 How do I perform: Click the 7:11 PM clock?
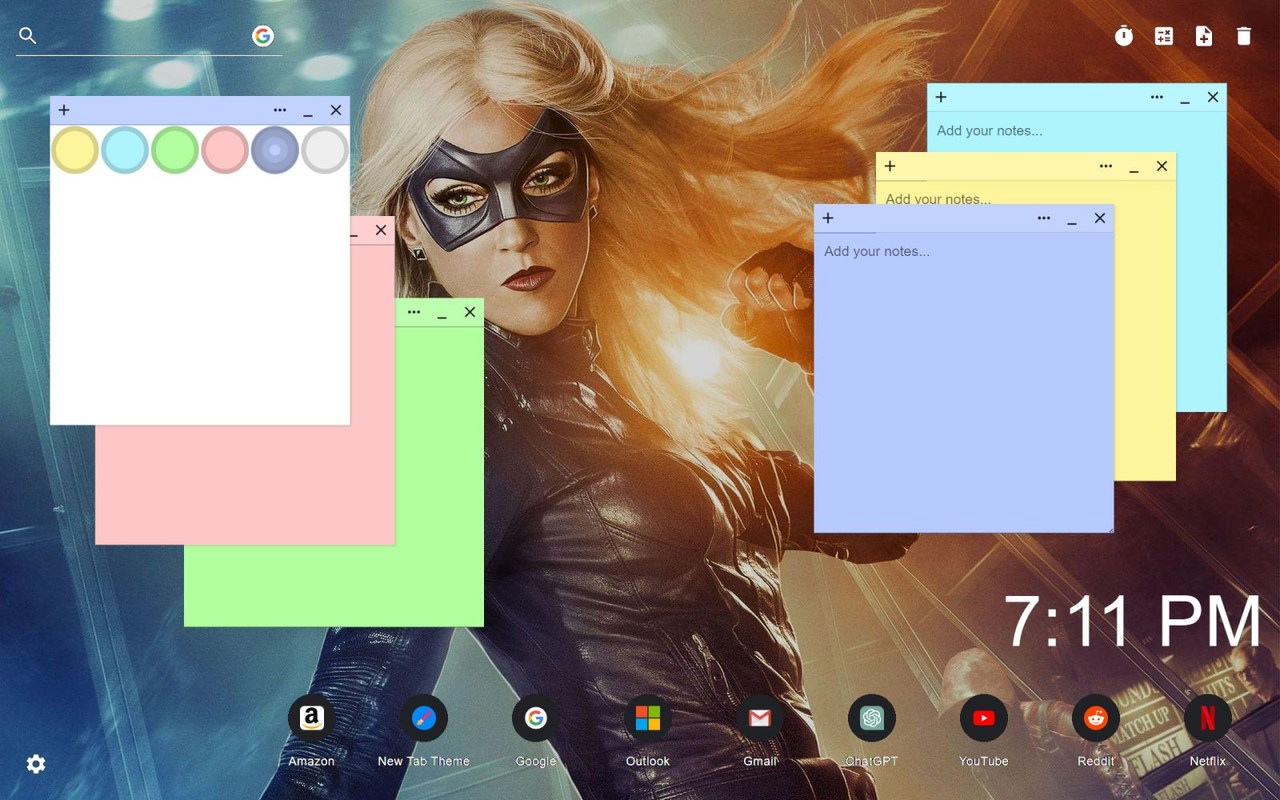[x=1132, y=622]
